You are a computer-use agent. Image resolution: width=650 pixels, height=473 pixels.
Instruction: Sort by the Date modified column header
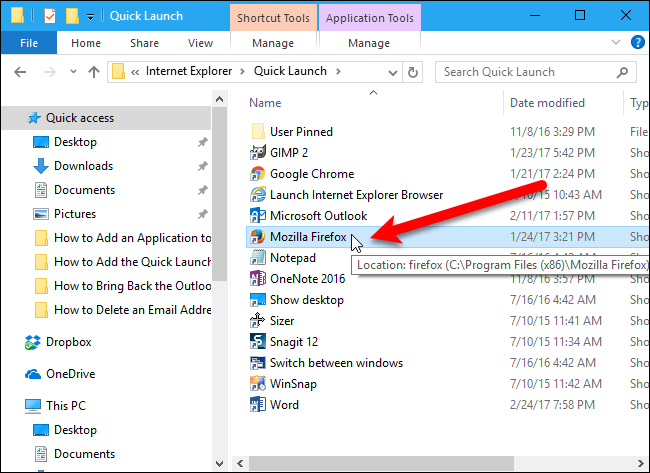coord(547,103)
